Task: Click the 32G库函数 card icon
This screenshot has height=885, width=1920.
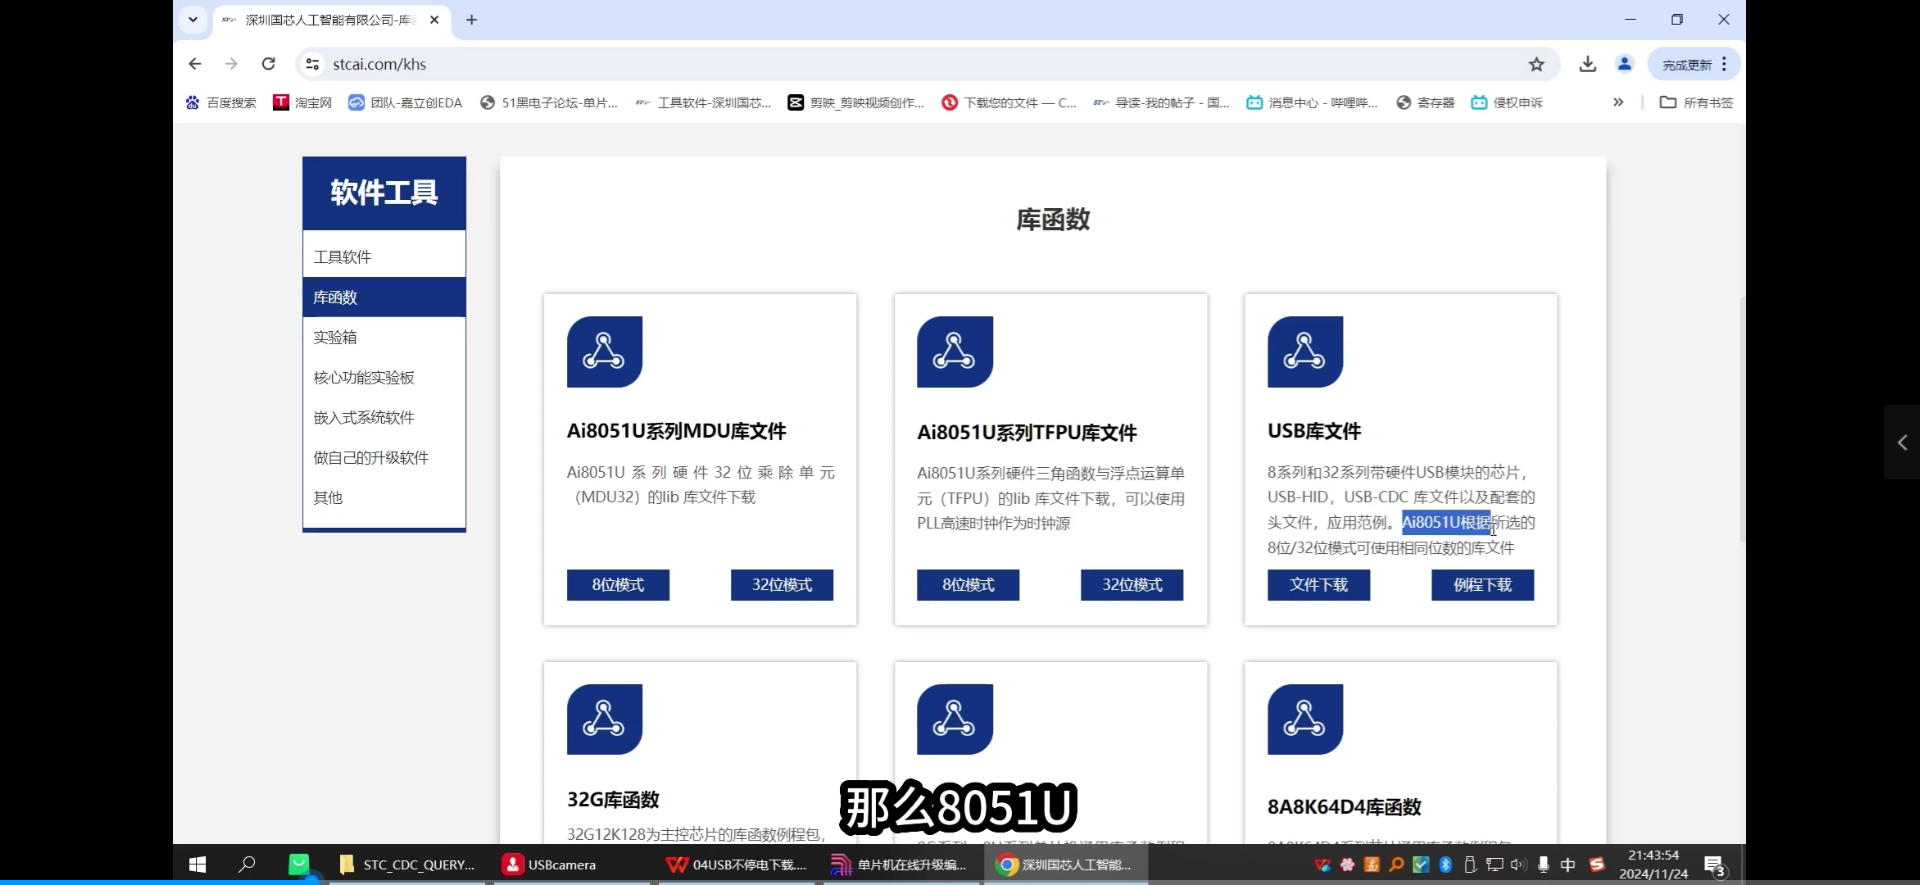Action: pos(604,719)
